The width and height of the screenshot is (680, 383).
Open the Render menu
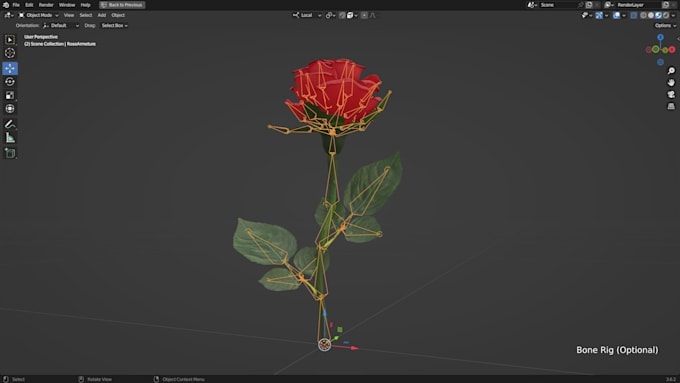(46, 5)
